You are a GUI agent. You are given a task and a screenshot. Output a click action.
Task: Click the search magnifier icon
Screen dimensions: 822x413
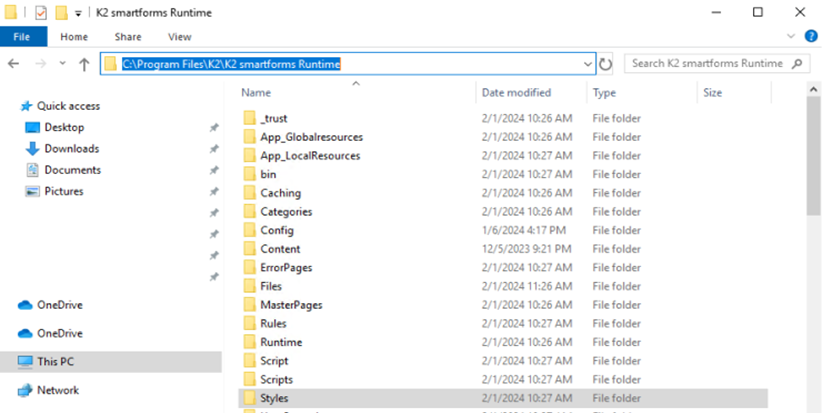(797, 64)
